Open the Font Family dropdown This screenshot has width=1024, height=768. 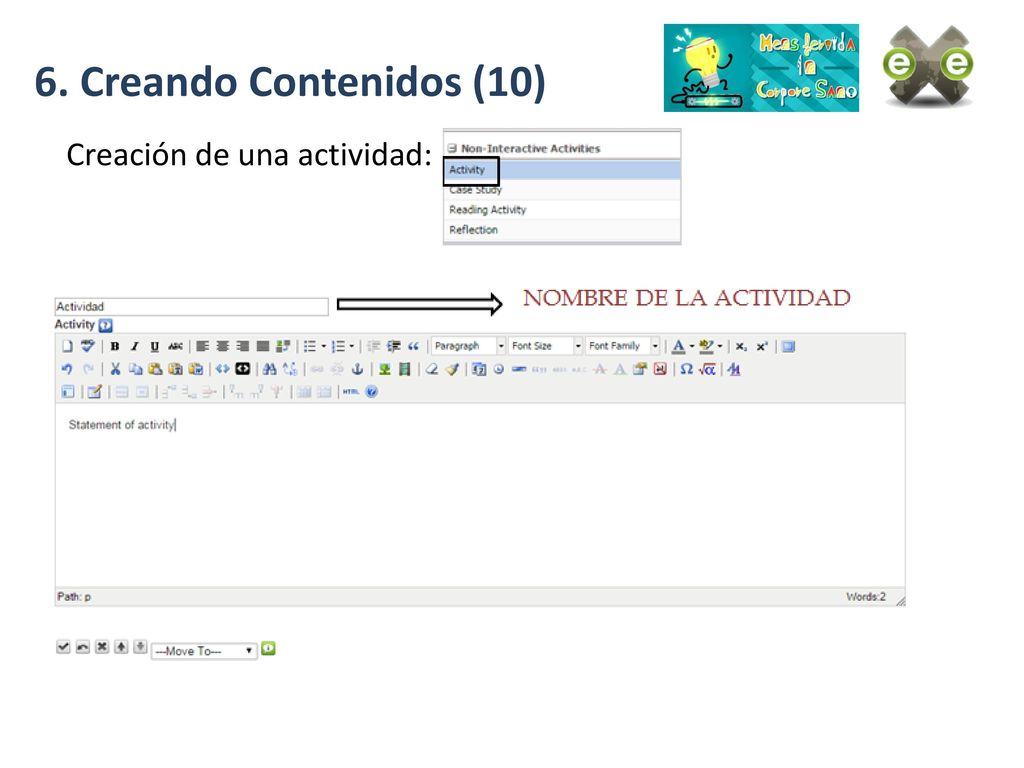coord(622,346)
